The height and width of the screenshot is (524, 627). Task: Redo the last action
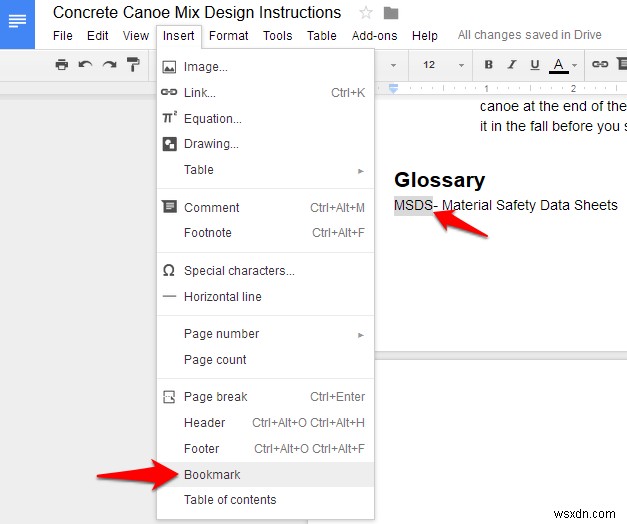coord(109,64)
